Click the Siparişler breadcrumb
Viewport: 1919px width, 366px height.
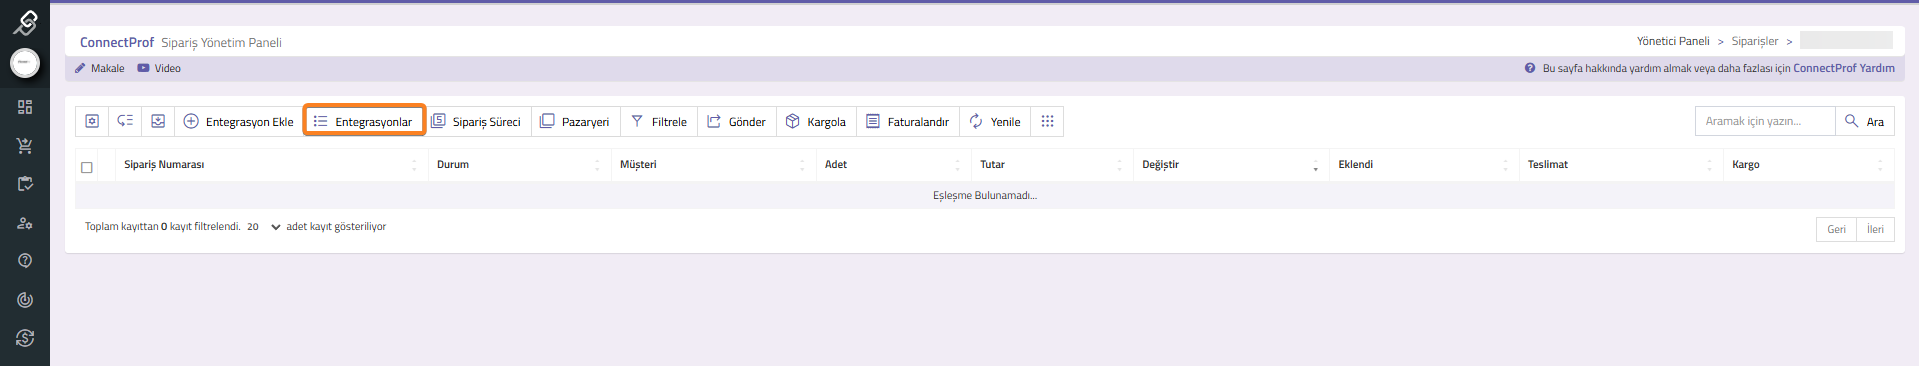point(1755,41)
